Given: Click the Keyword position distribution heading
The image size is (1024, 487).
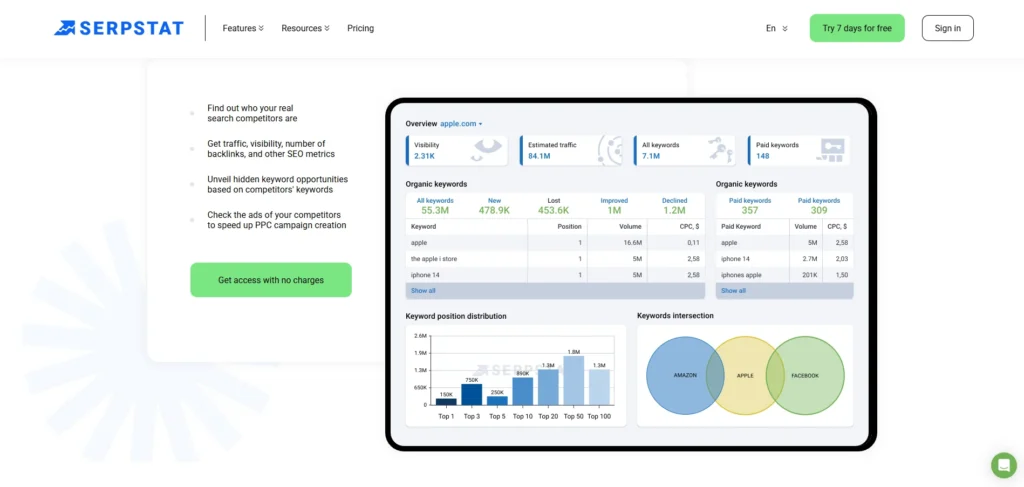Looking at the screenshot, I should pos(456,316).
